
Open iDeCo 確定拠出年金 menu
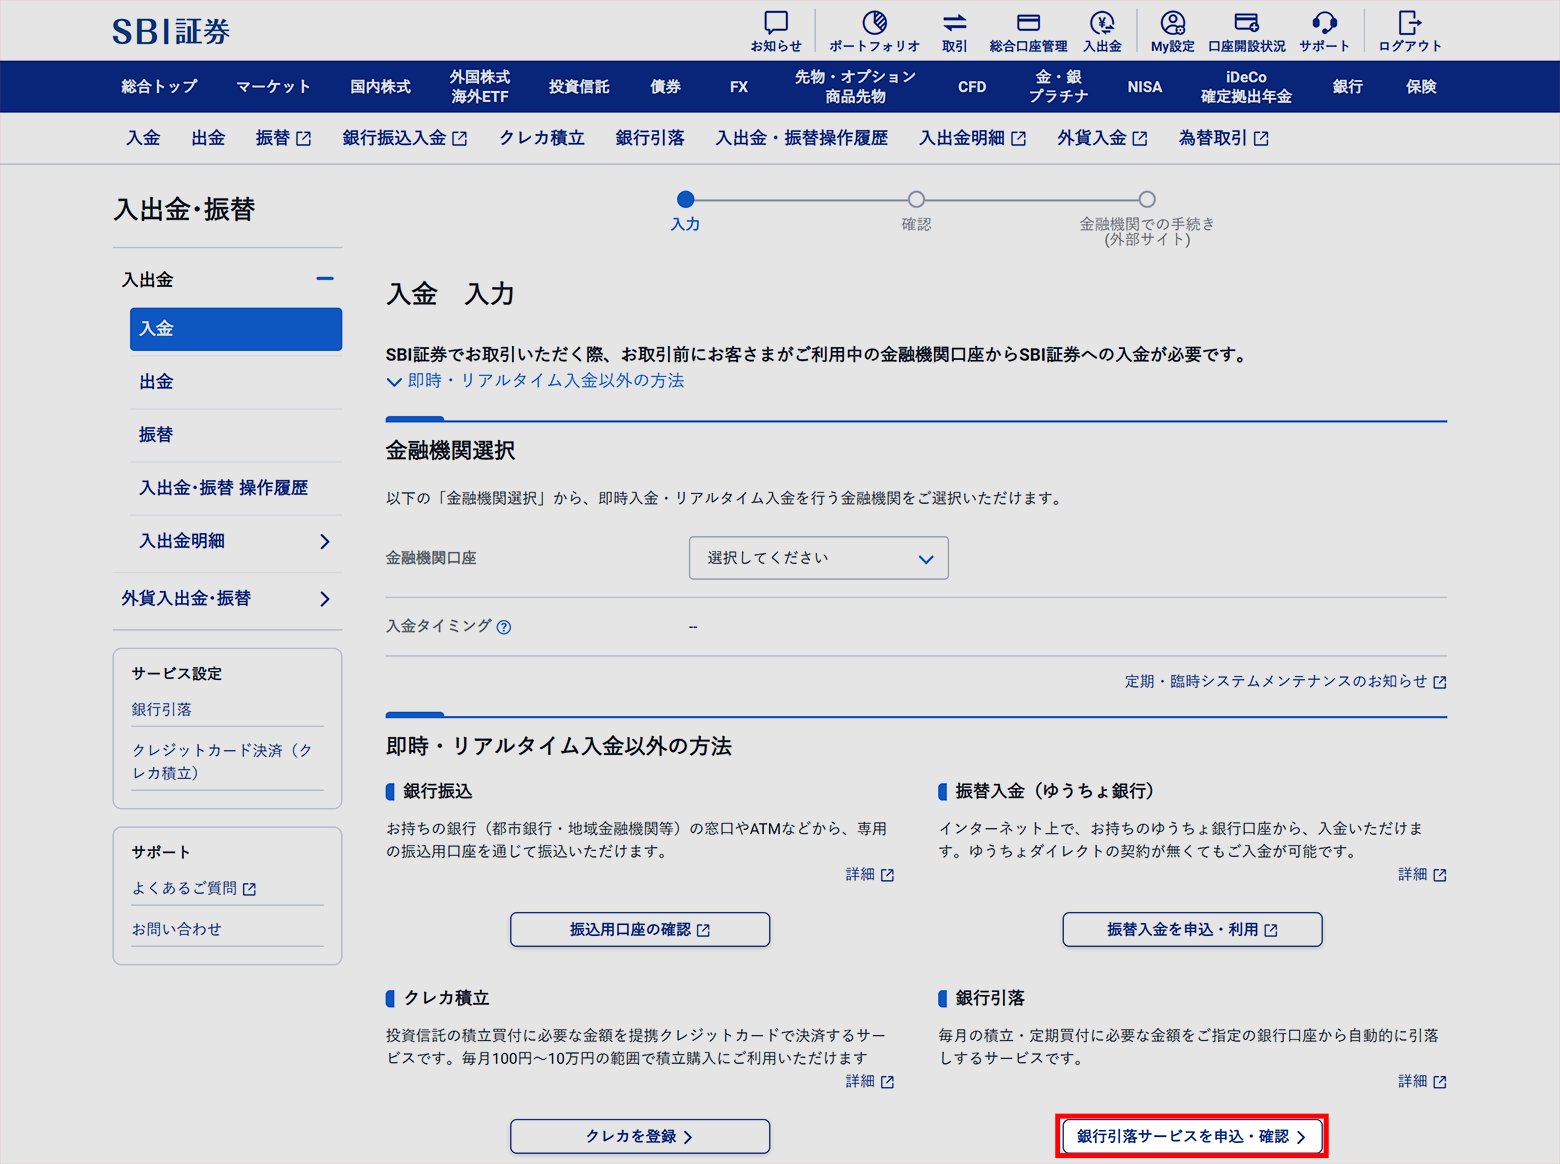pos(1246,87)
